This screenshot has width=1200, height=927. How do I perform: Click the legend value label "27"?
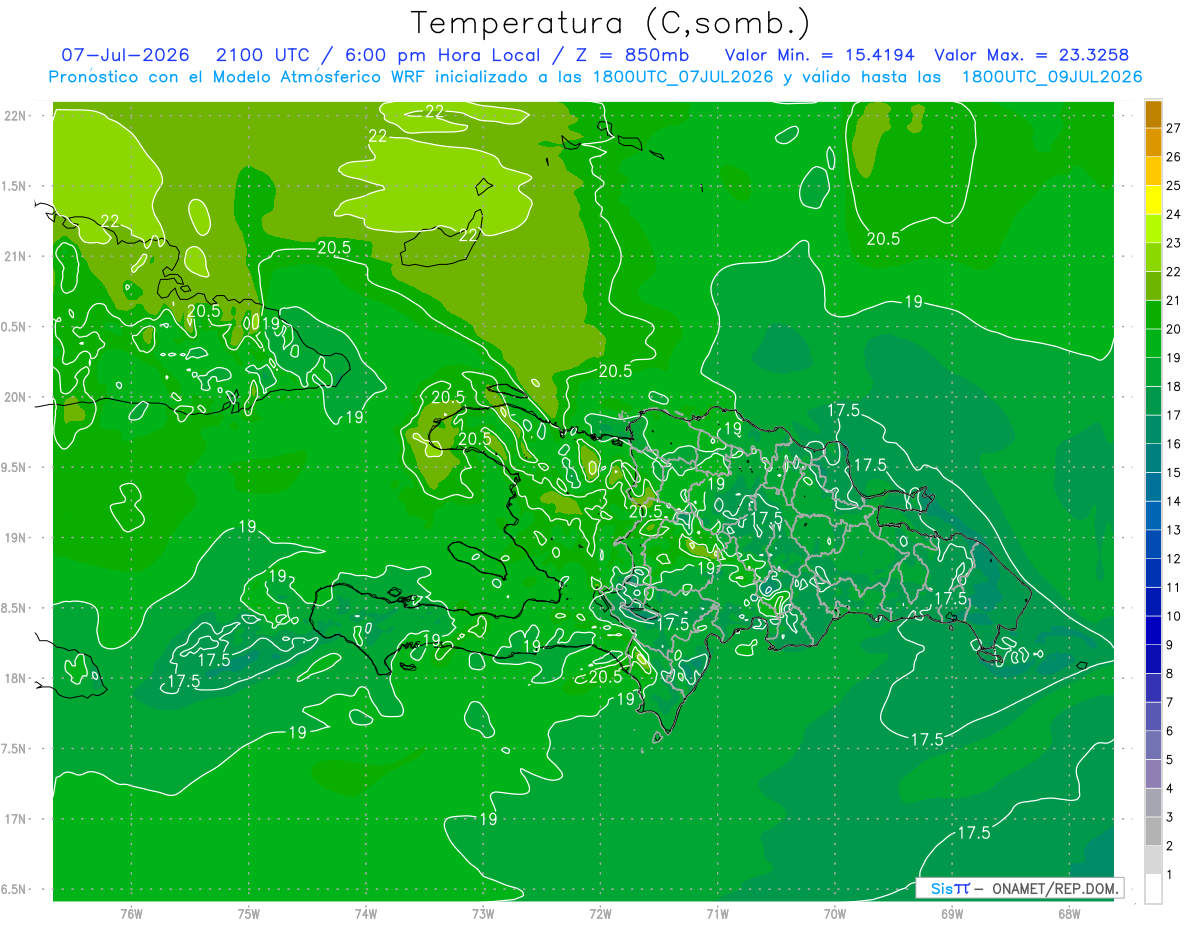pos(1173,128)
